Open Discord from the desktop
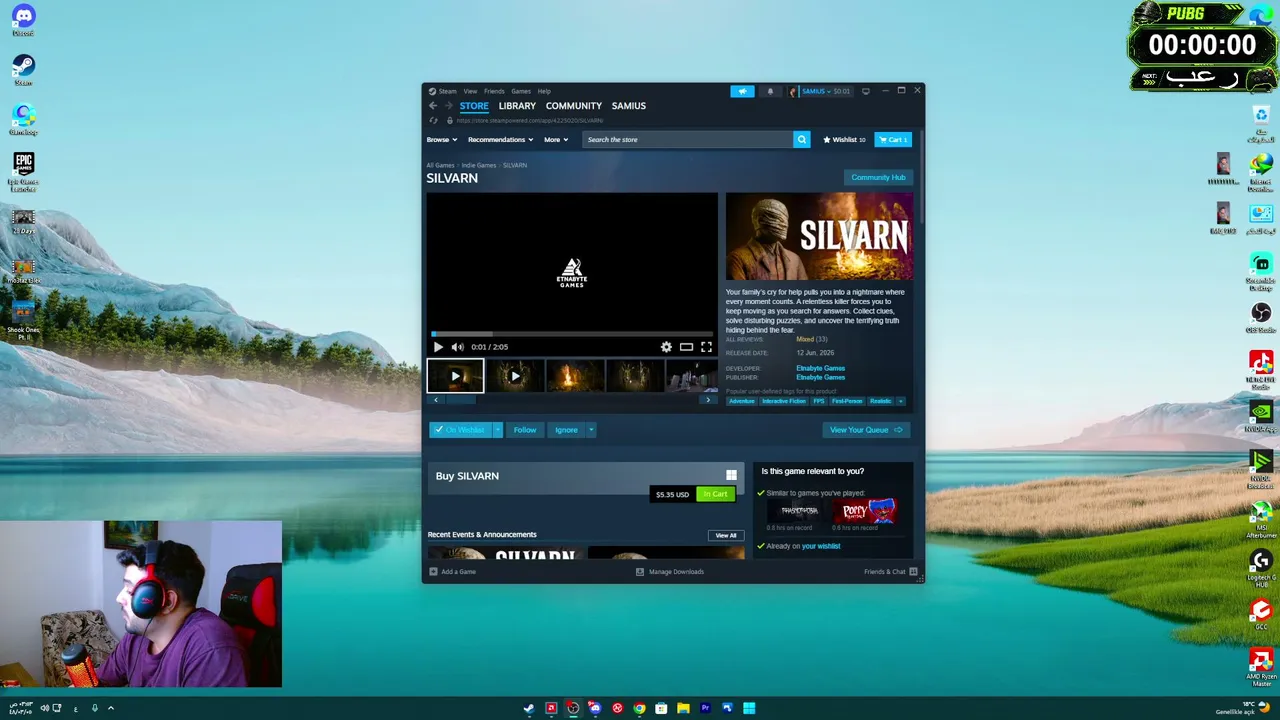This screenshot has height=720, width=1280. point(23,20)
